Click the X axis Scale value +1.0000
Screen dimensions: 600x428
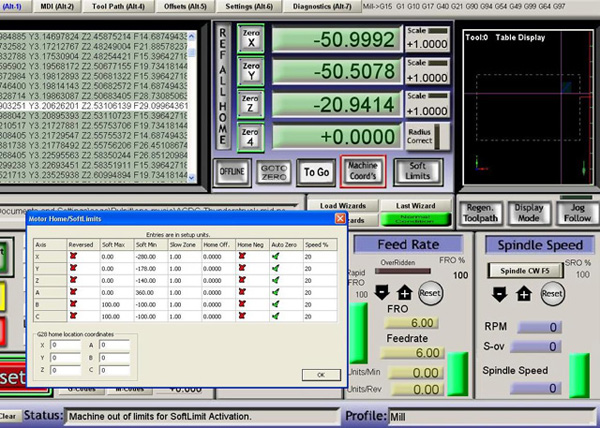427,44
